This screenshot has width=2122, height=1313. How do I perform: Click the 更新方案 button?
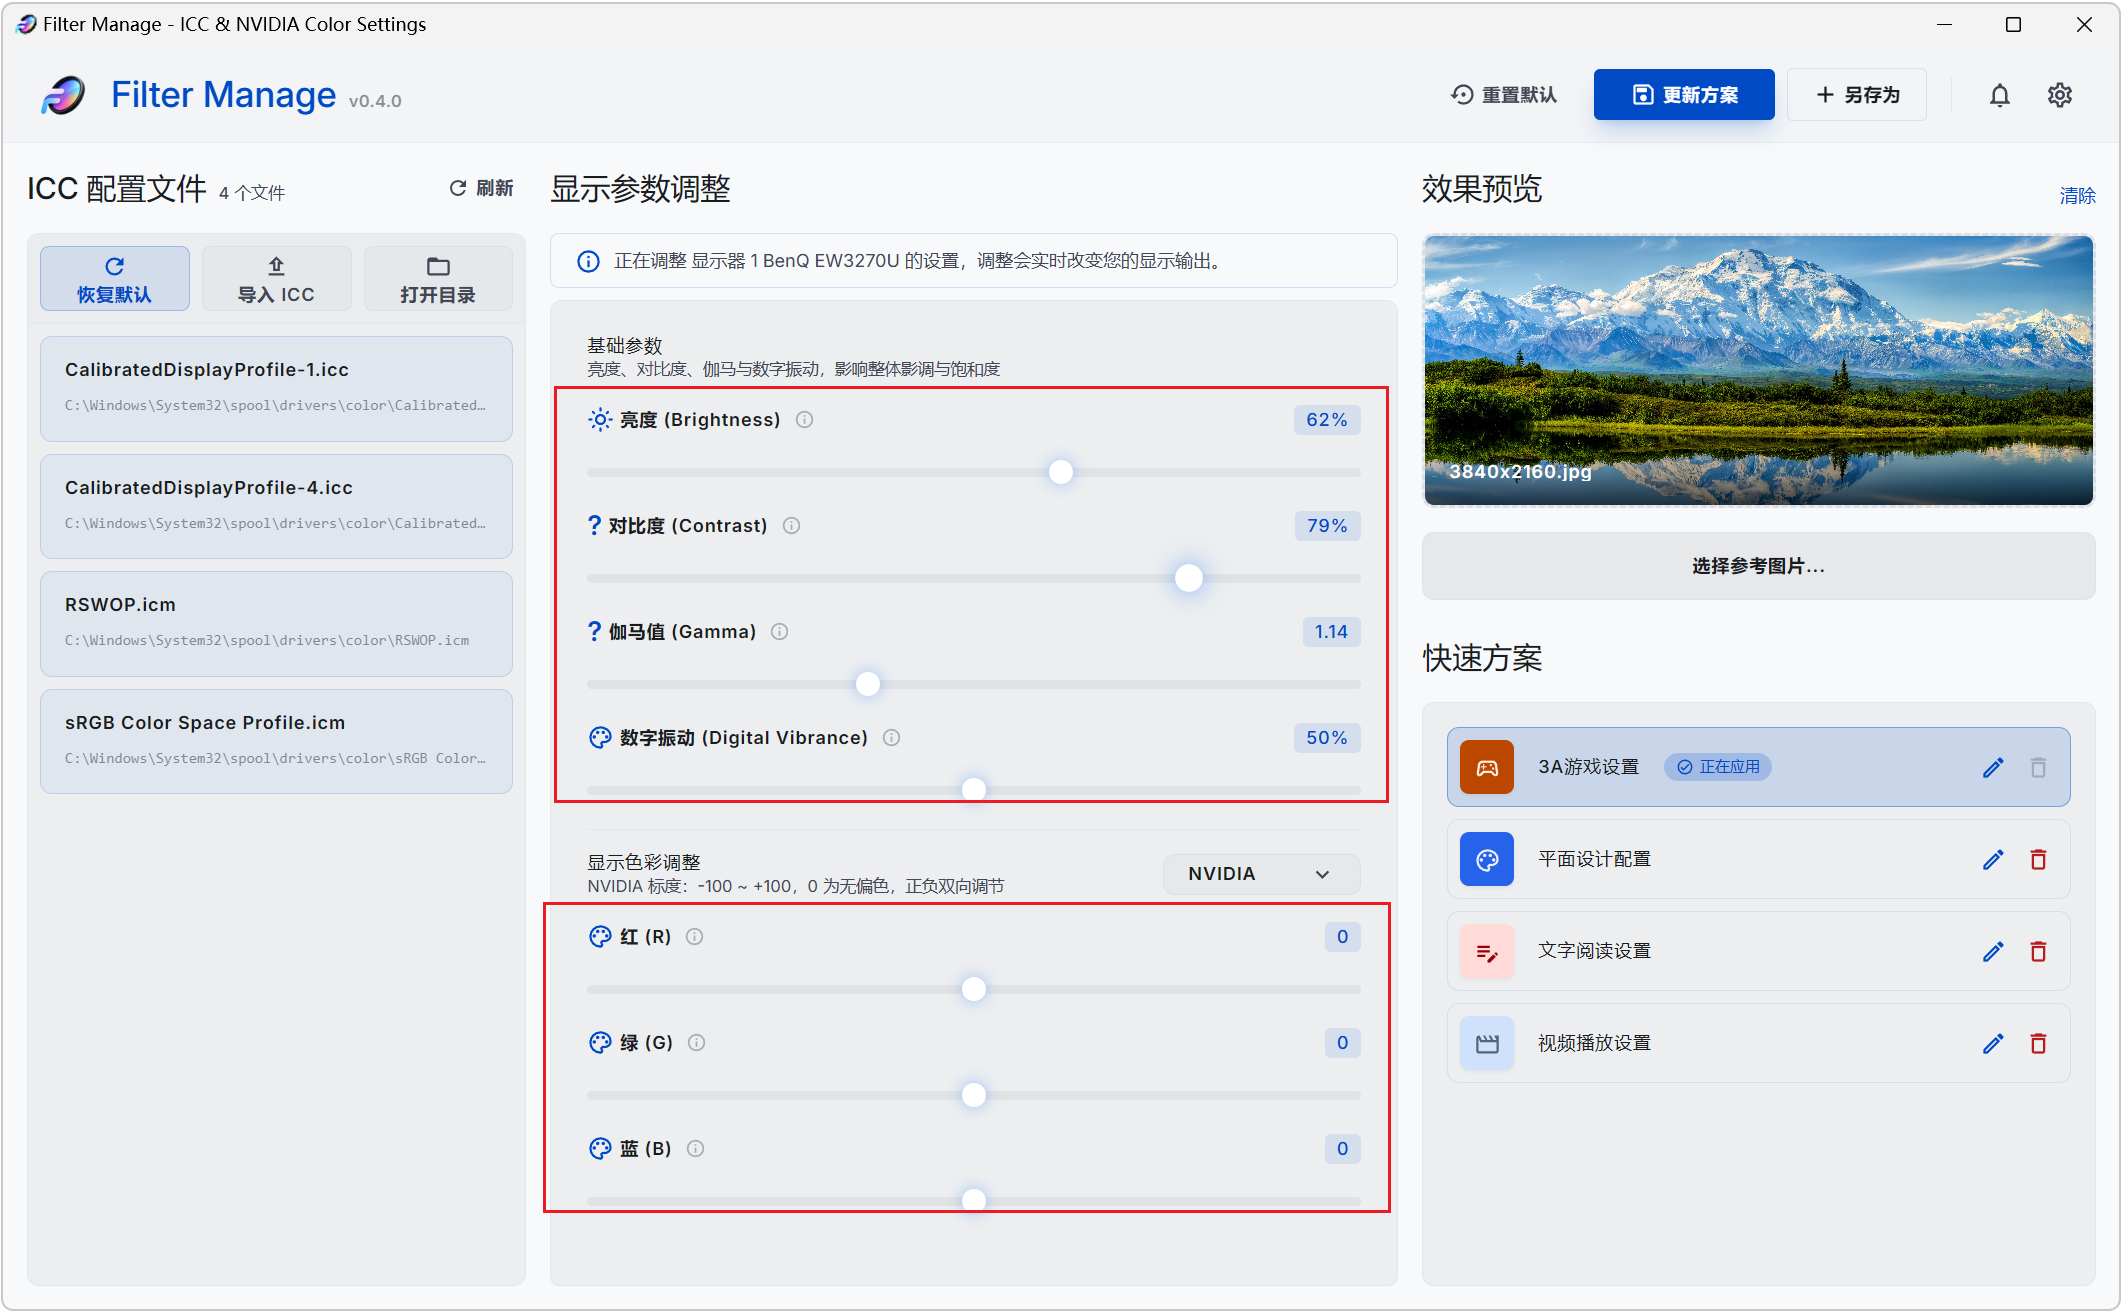tap(1684, 95)
